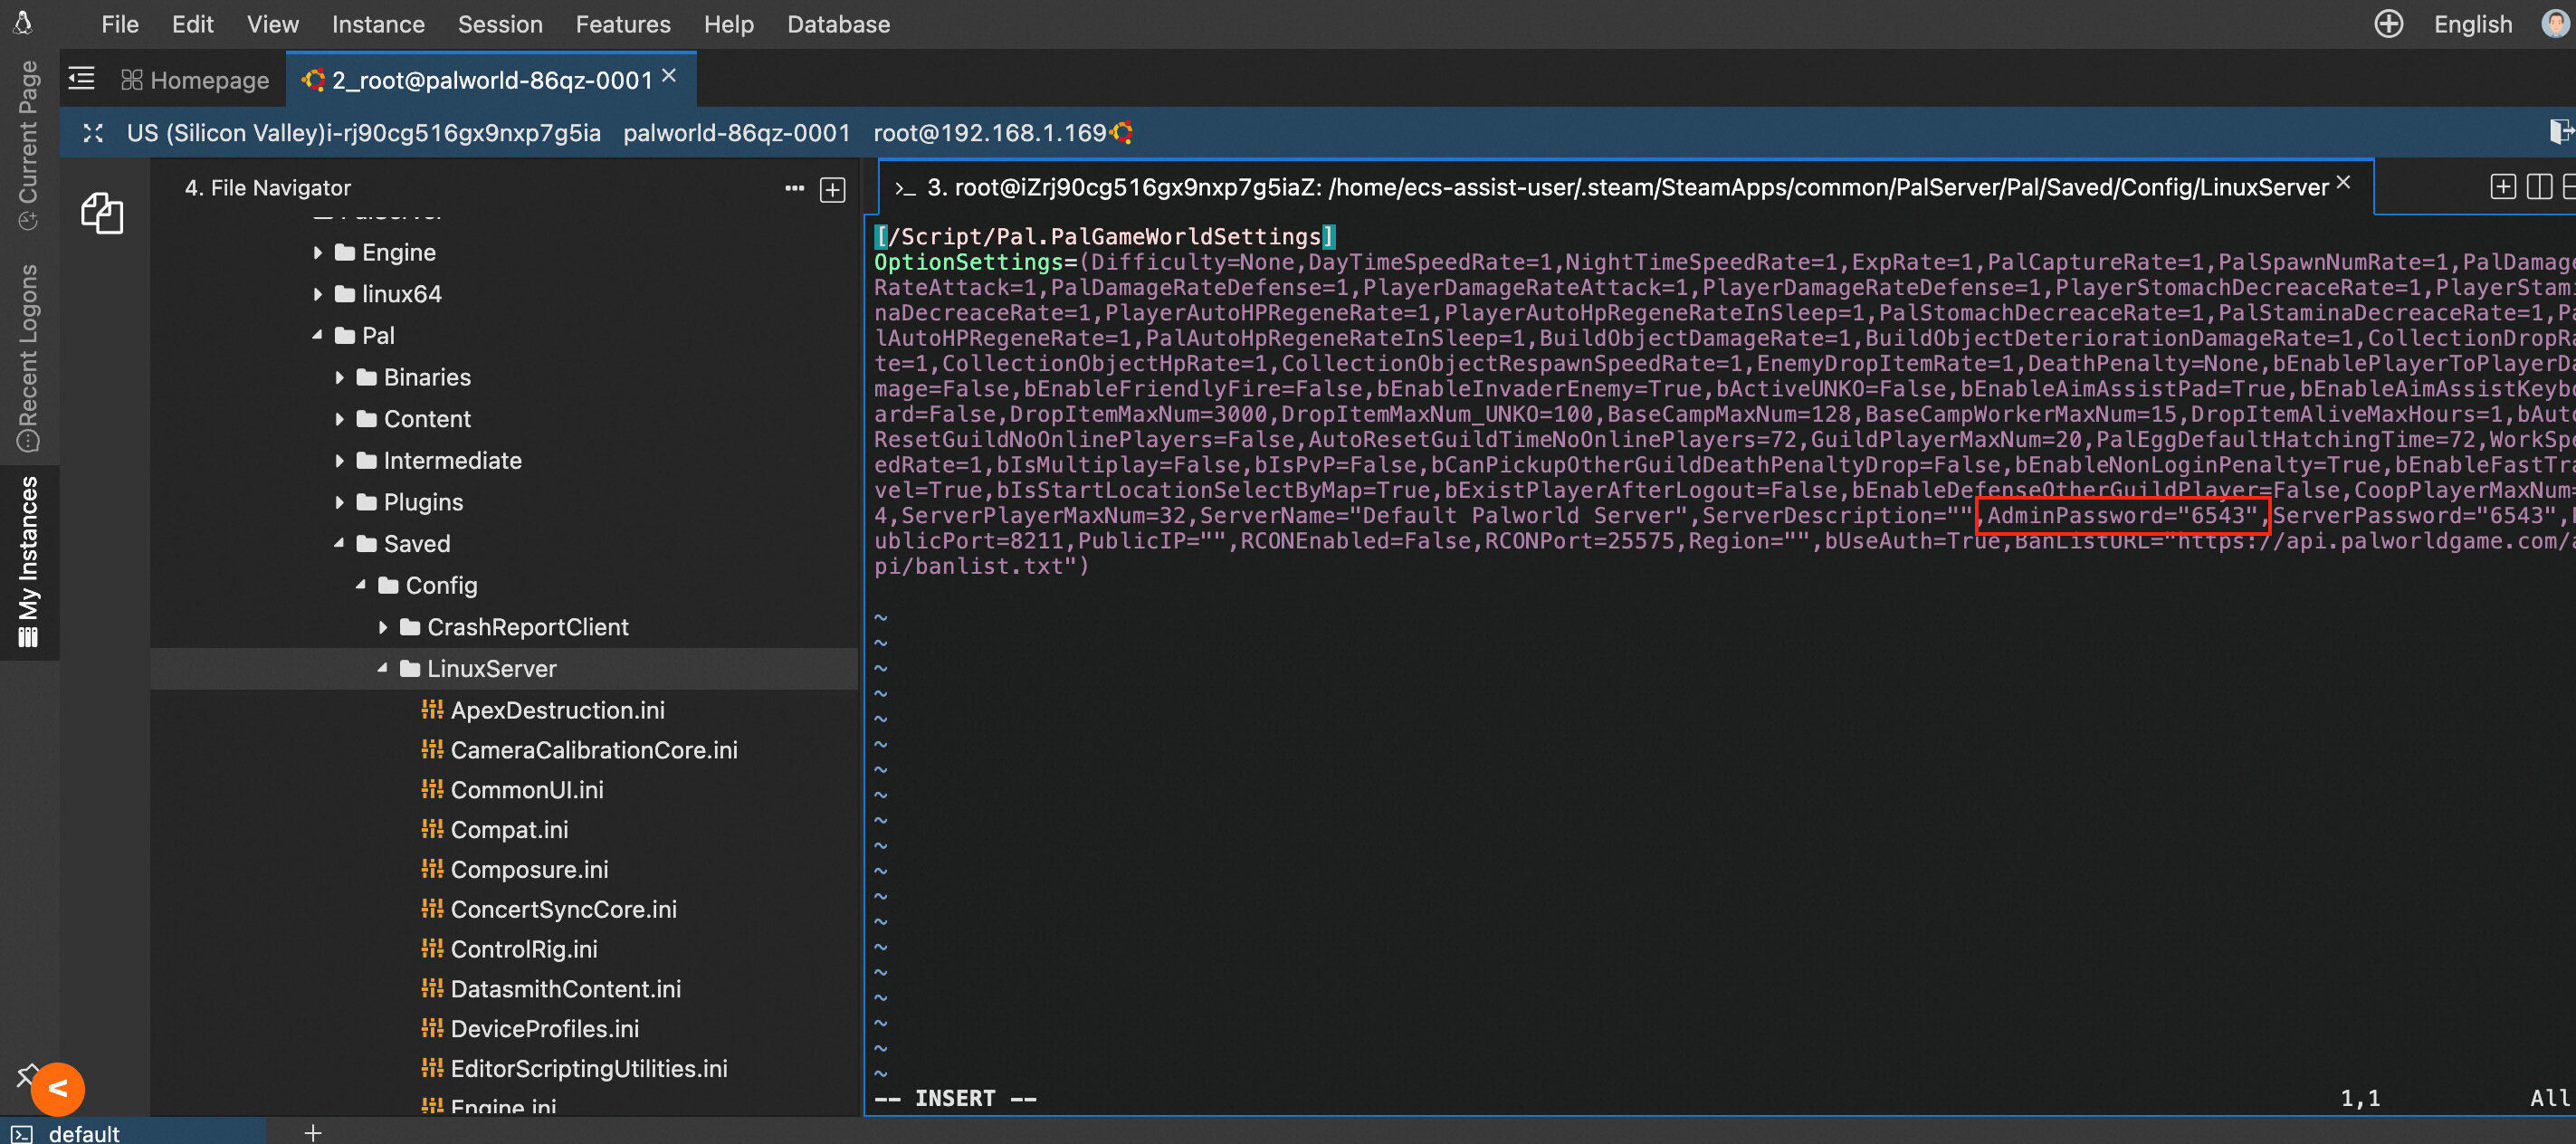Collapse the sidebar using the menu-fold icon
Screen dimensions: 2576x1144
coord(82,79)
